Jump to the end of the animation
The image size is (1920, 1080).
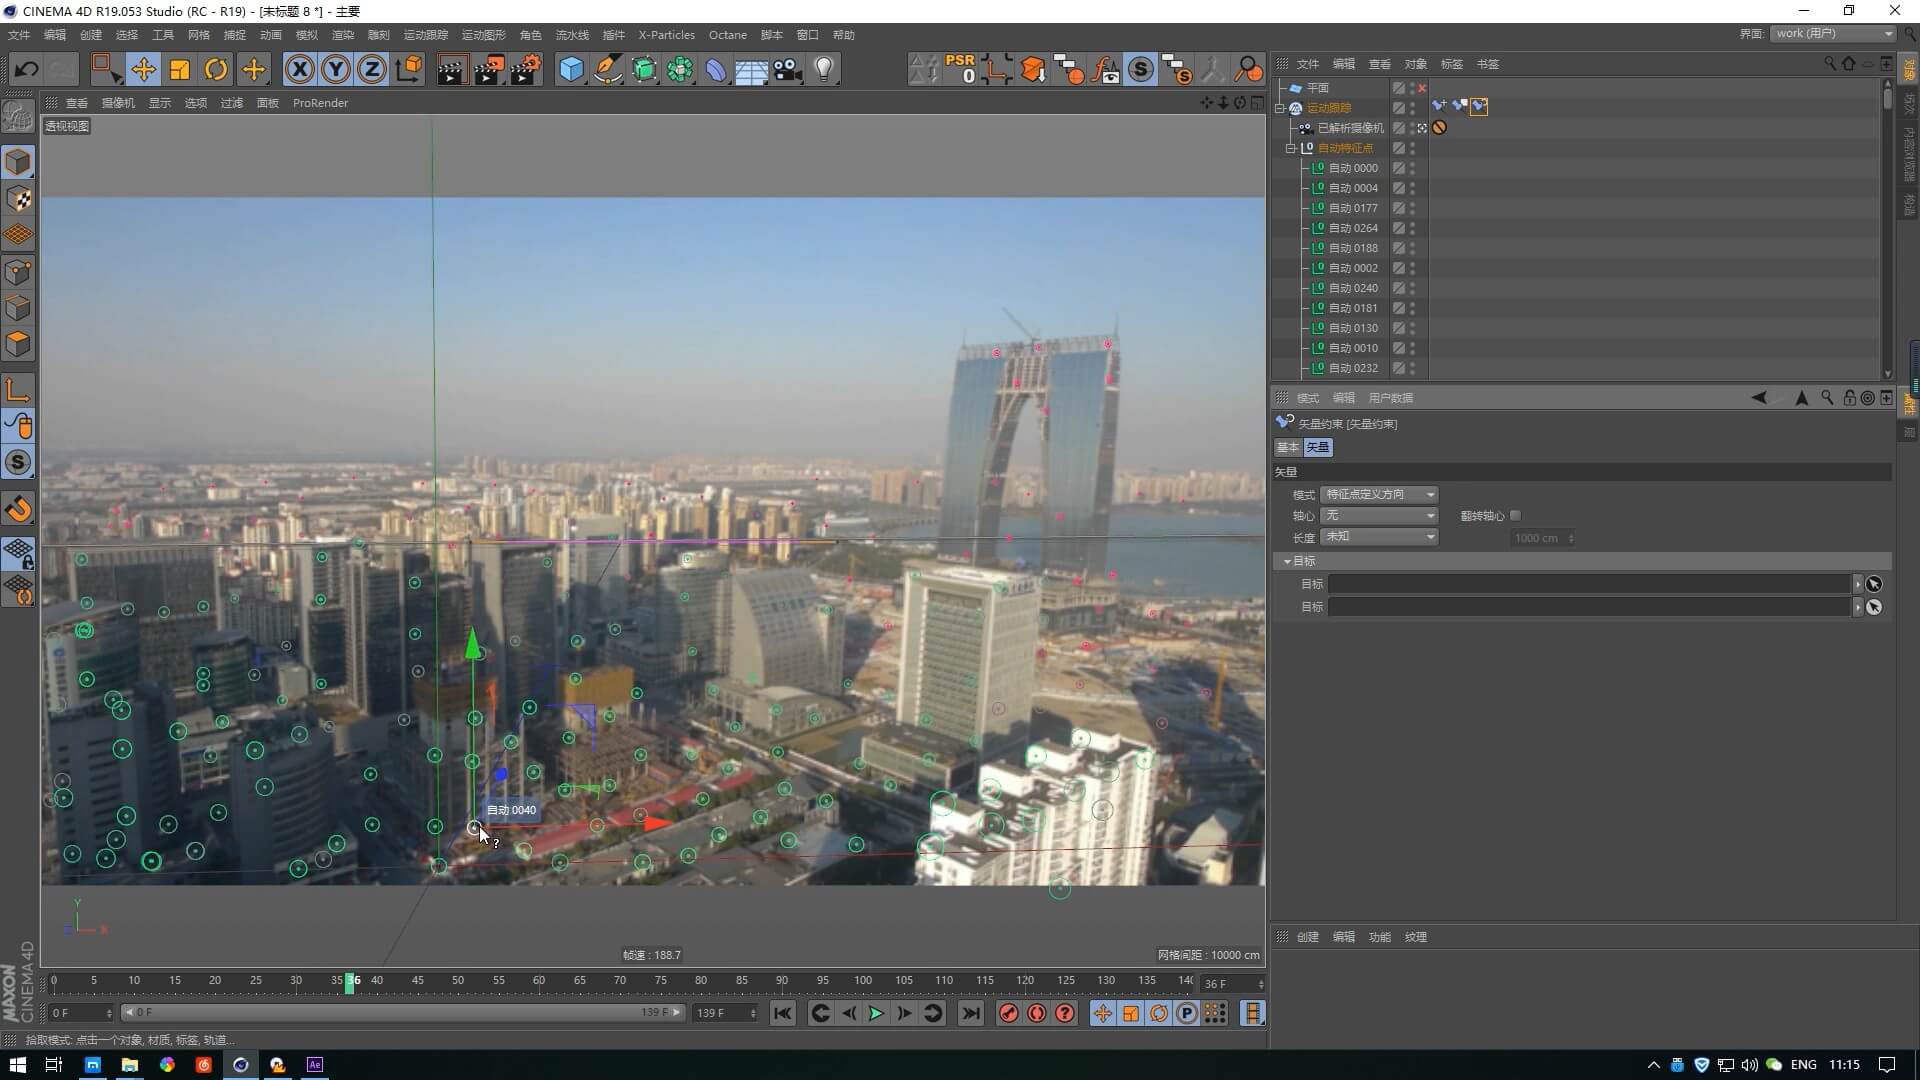coord(970,1013)
